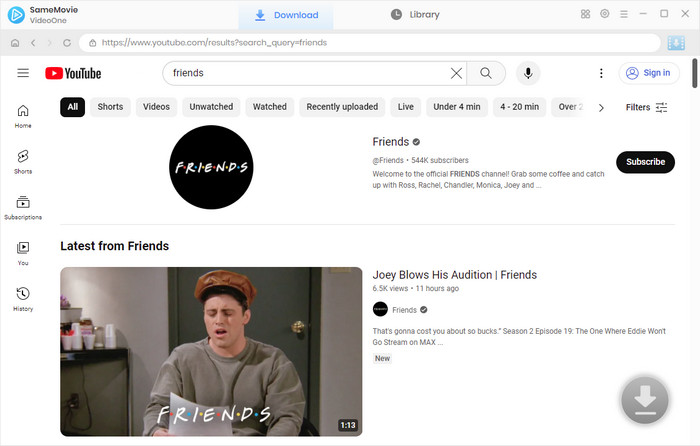Select the Unwatched filter chip
This screenshot has width=700, height=446.
point(211,107)
